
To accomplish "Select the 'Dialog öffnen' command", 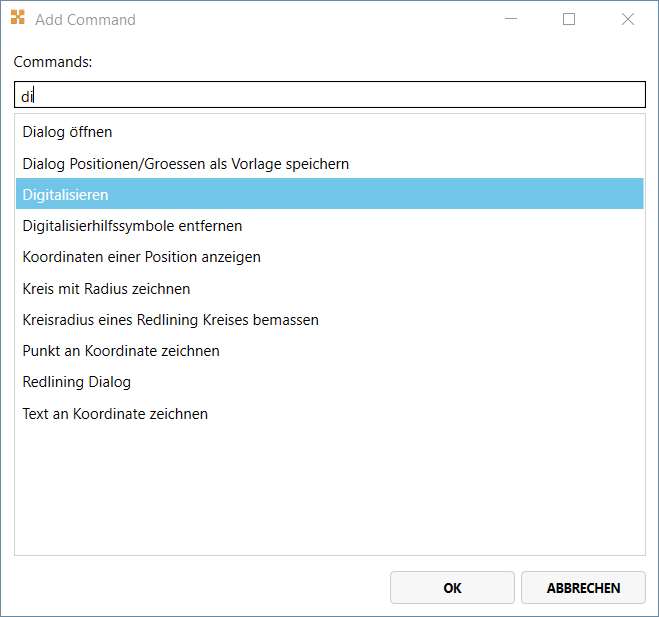I will click(67, 131).
